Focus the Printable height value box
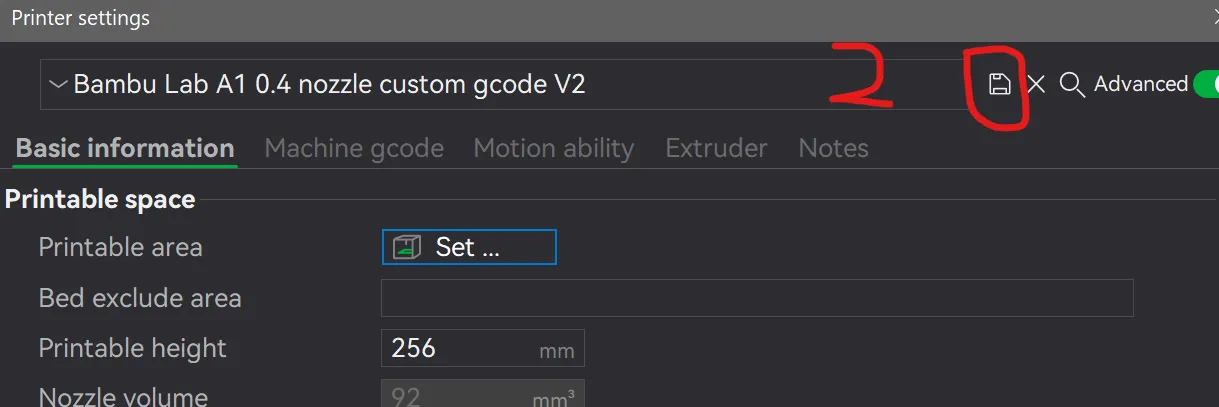The height and width of the screenshot is (407, 1219). 482,348
